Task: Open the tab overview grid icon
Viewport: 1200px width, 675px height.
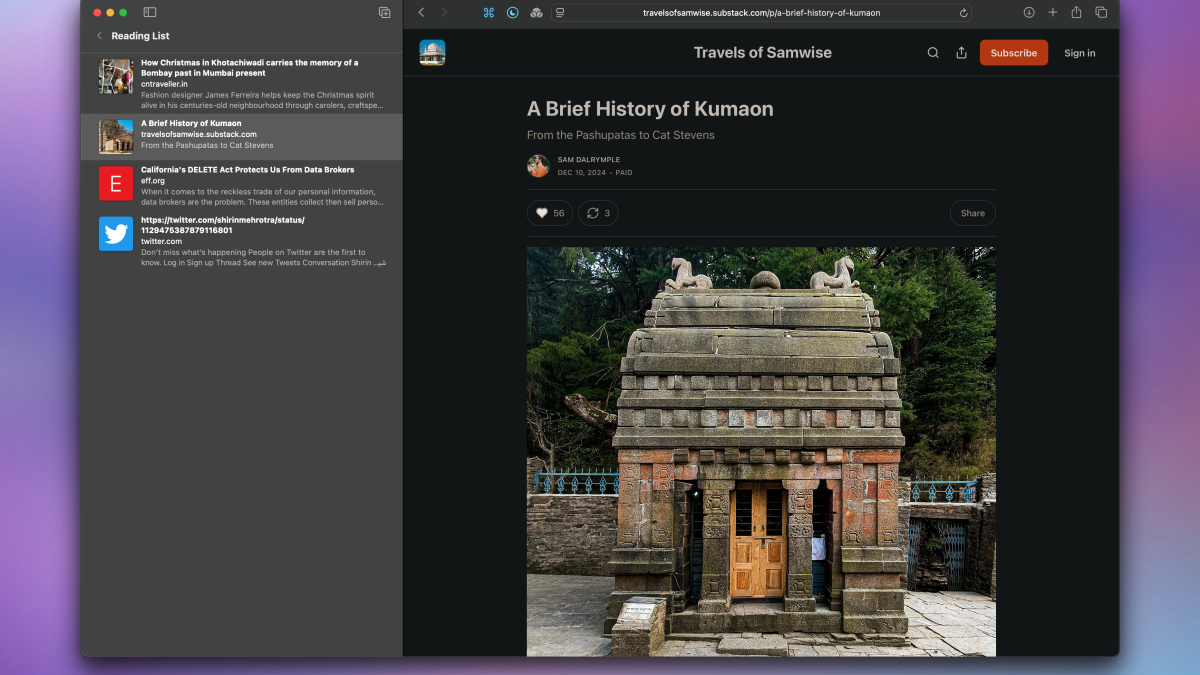Action: click(1100, 12)
